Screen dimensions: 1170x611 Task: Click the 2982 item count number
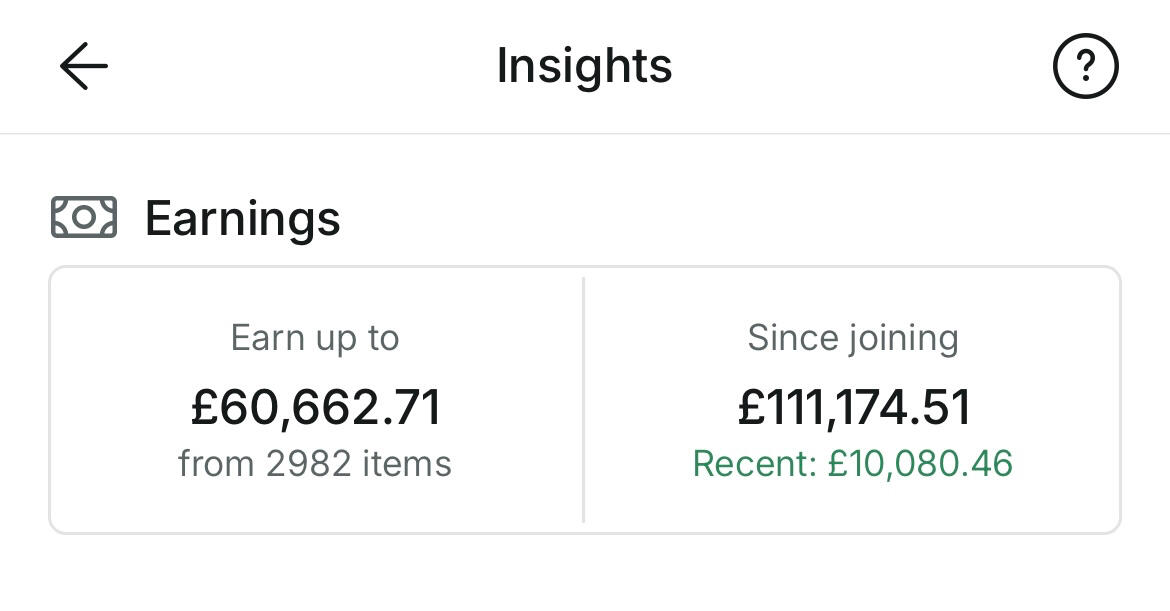click(x=308, y=464)
